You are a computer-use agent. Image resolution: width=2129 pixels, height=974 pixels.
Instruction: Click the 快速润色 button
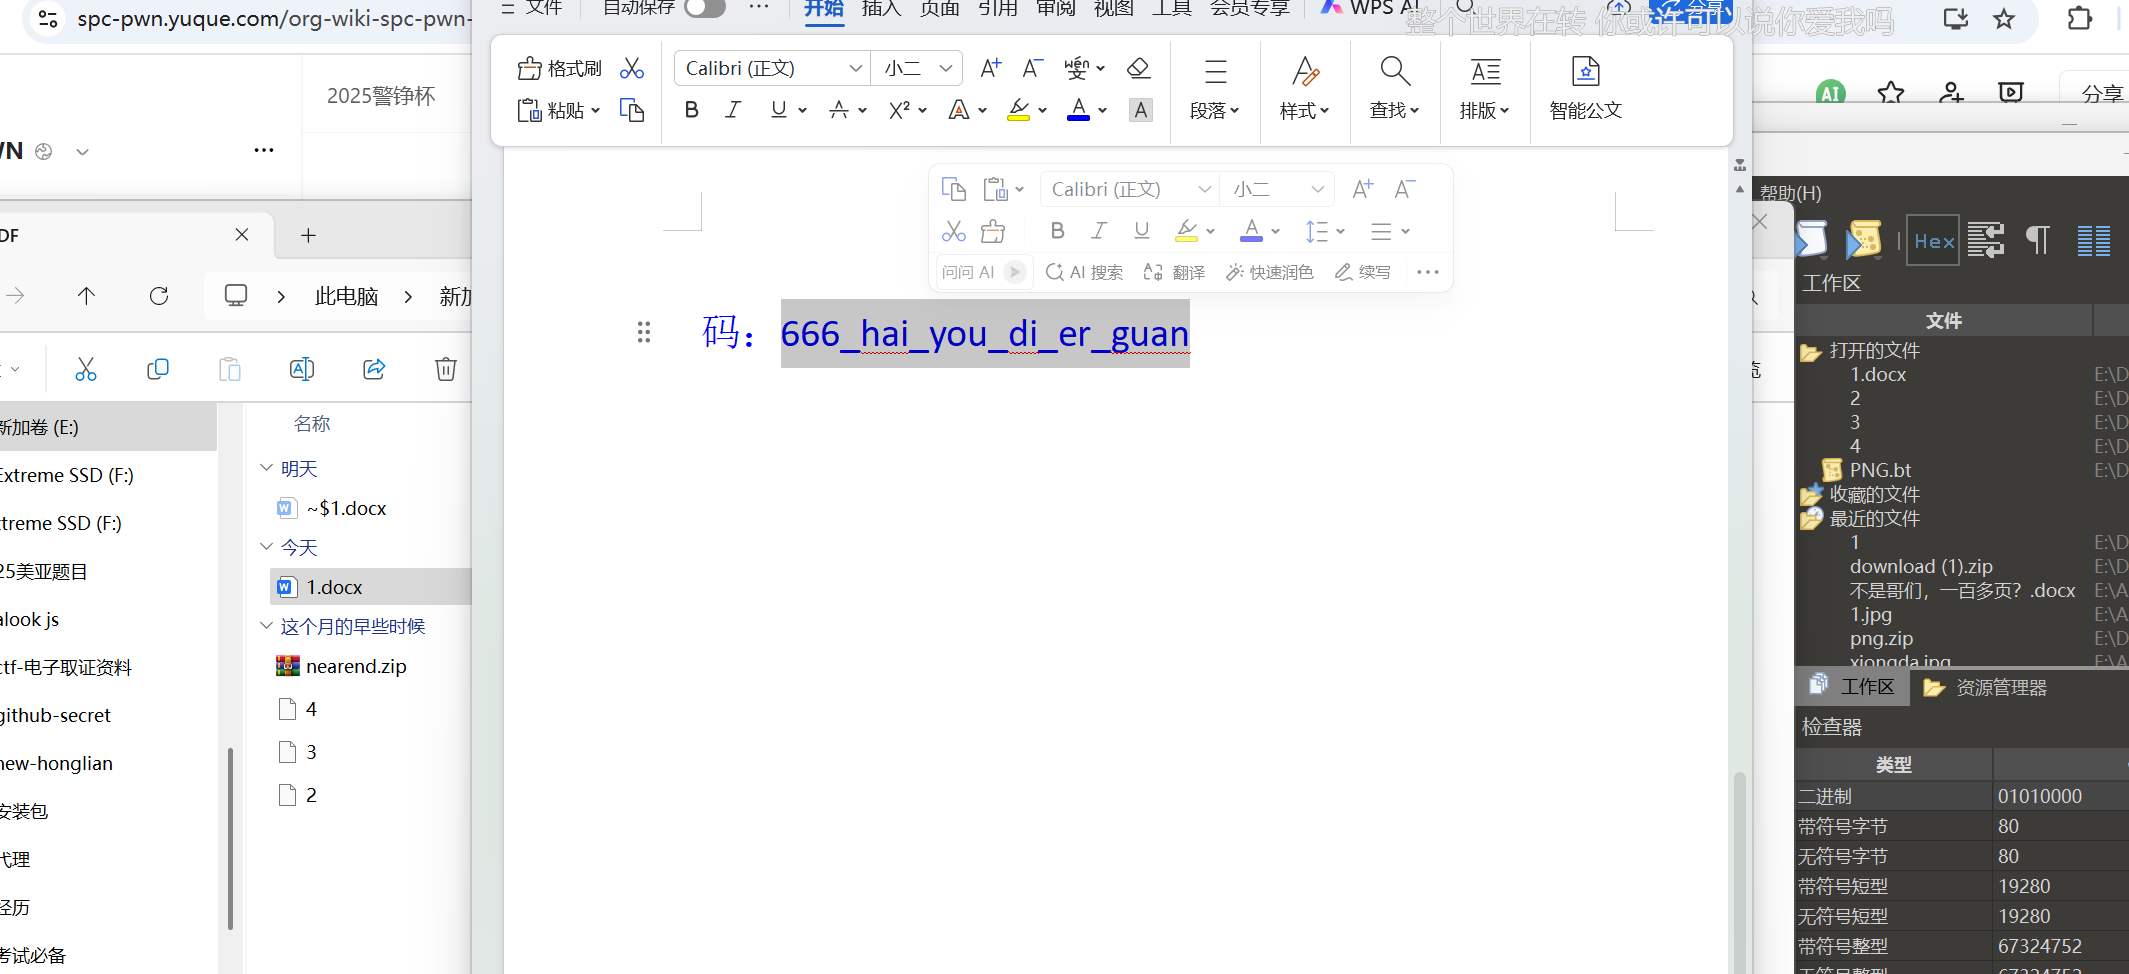coord(1269,271)
